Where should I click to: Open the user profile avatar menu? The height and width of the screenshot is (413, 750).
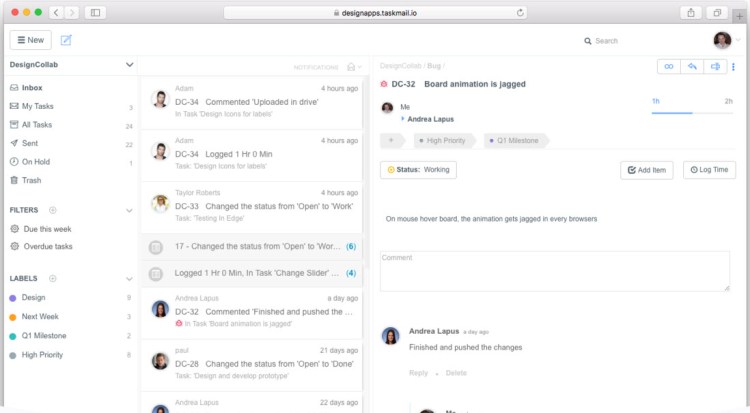pos(722,40)
